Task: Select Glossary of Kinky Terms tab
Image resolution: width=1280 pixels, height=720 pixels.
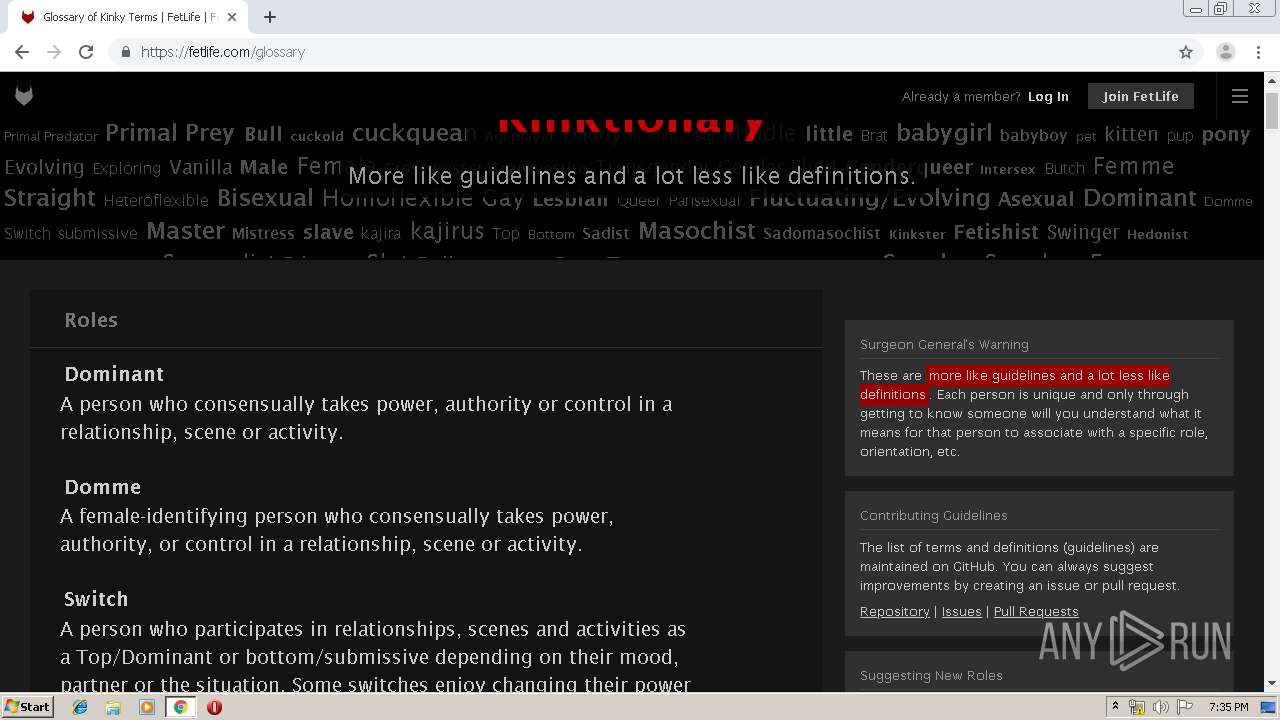Action: [x=128, y=17]
